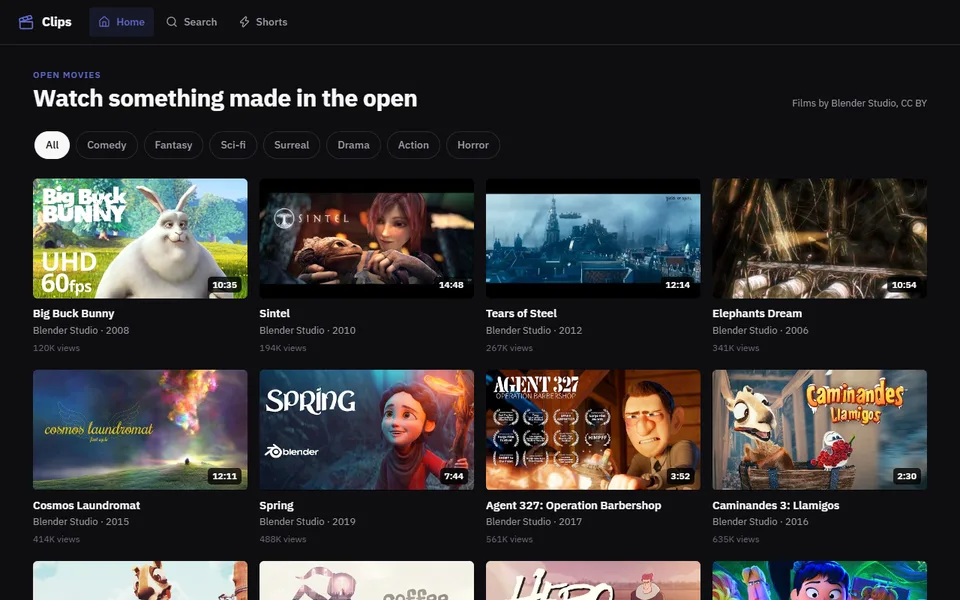This screenshot has width=960, height=600.
Task: Open the Elephants Dream thumbnail
Action: [x=820, y=238]
